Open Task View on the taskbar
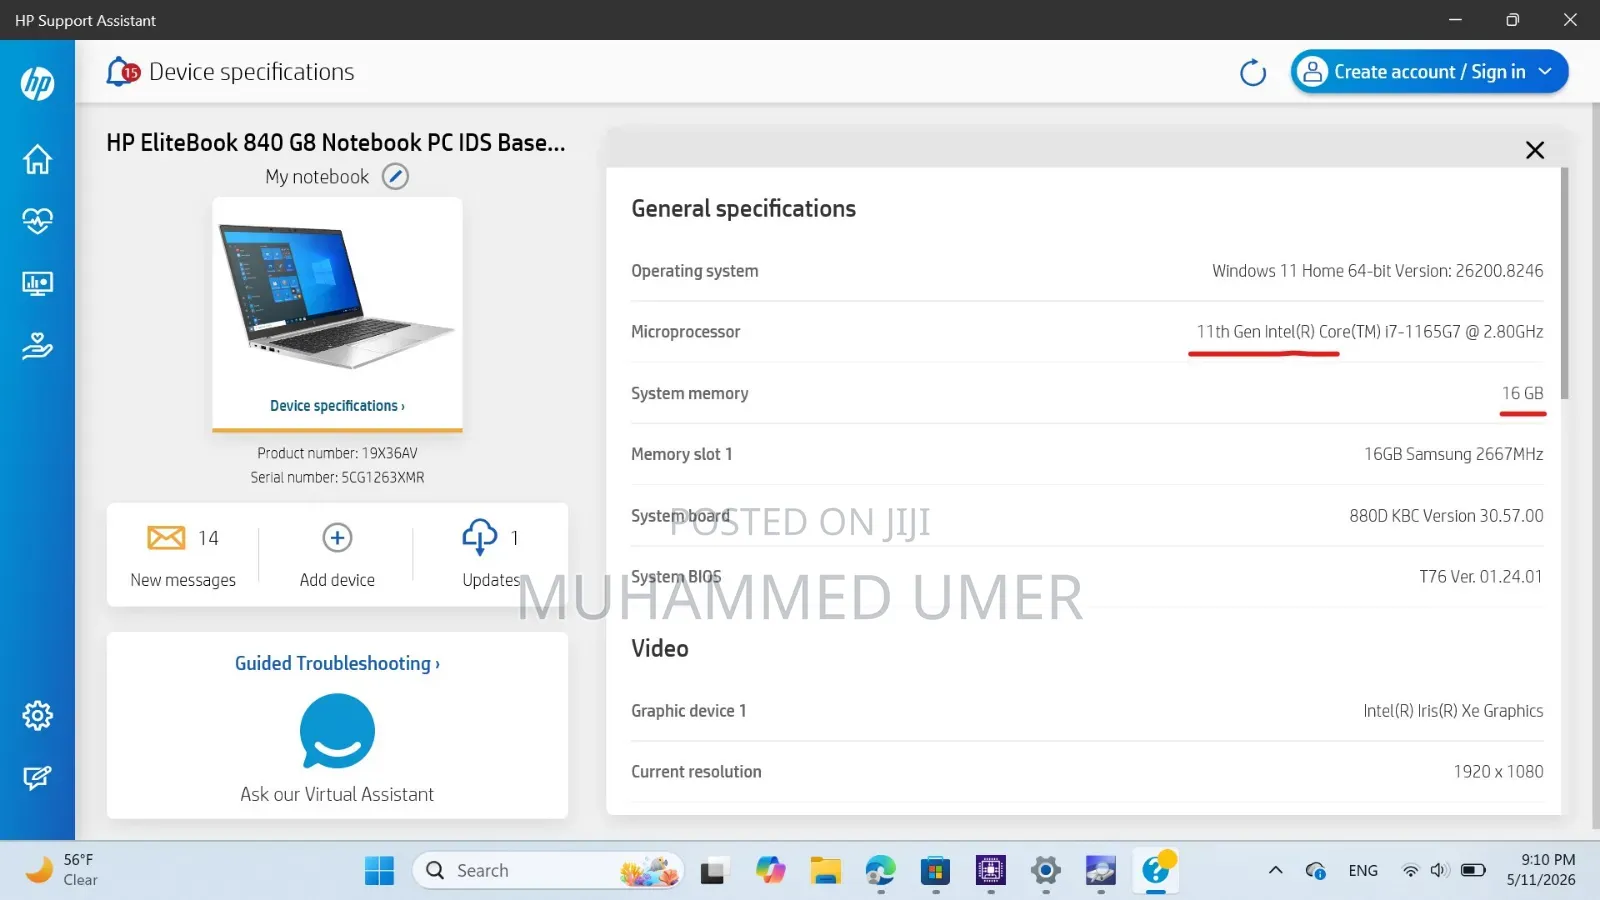1600x900 pixels. click(712, 871)
